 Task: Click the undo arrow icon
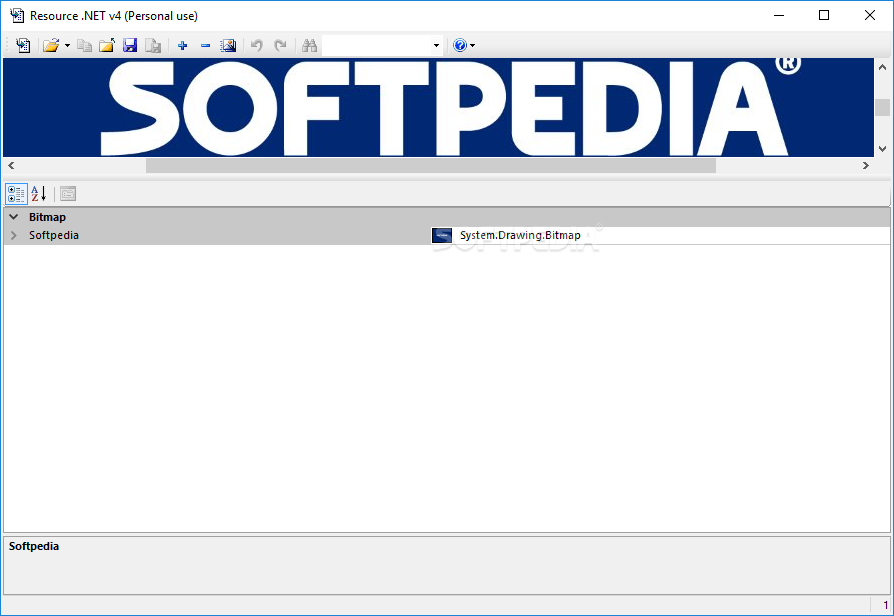pos(257,45)
